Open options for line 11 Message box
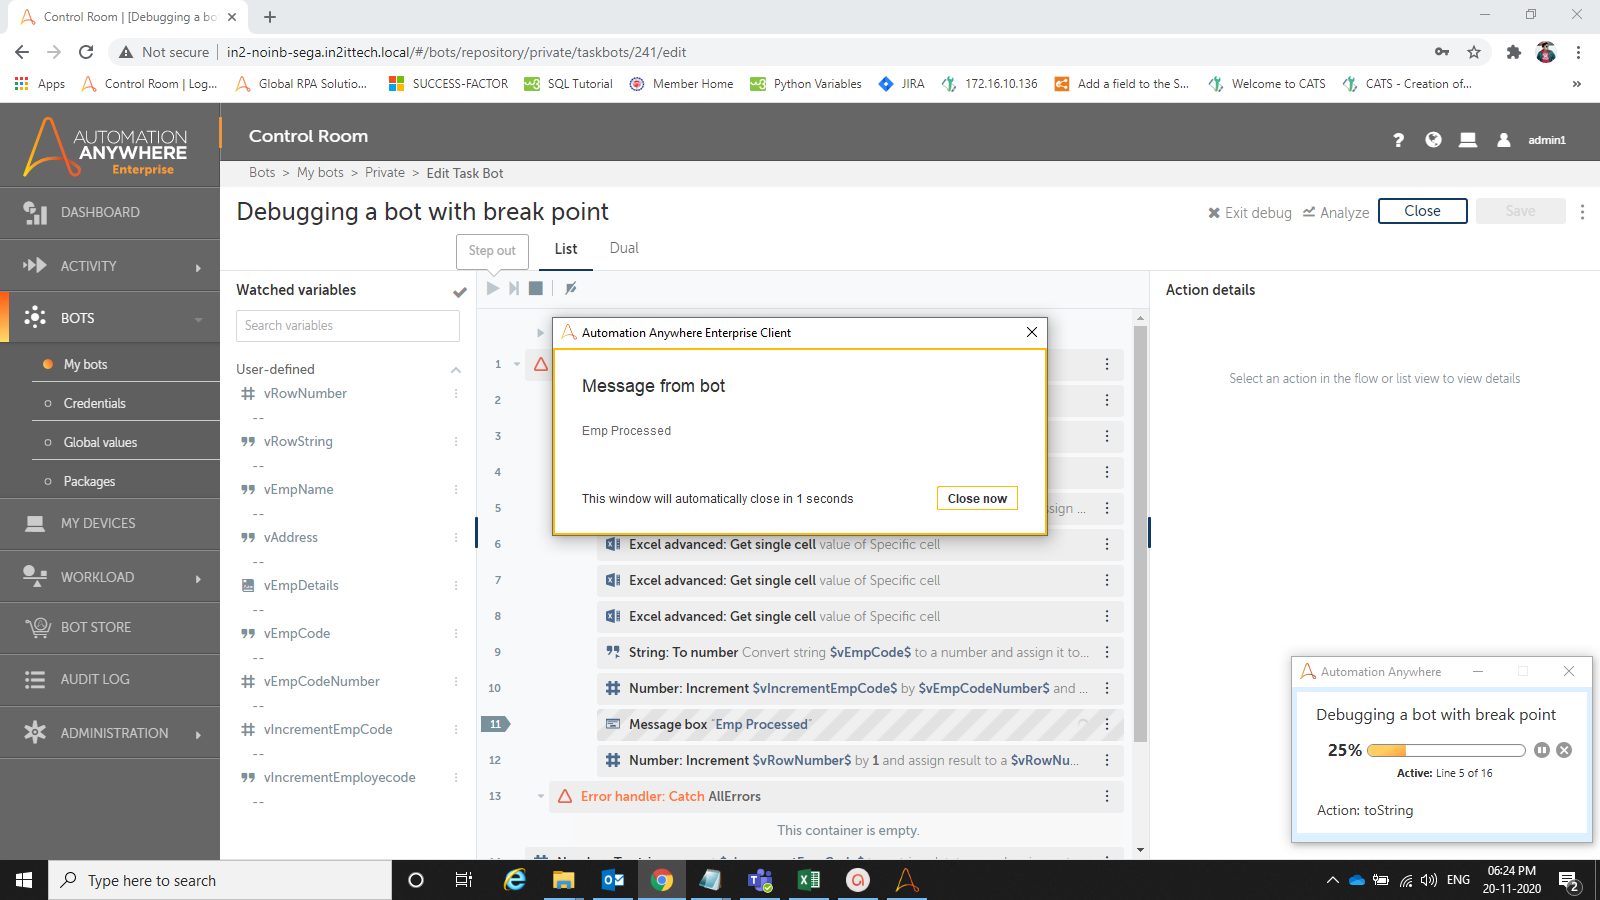Screen dimensions: 1600x900 pos(1107,724)
